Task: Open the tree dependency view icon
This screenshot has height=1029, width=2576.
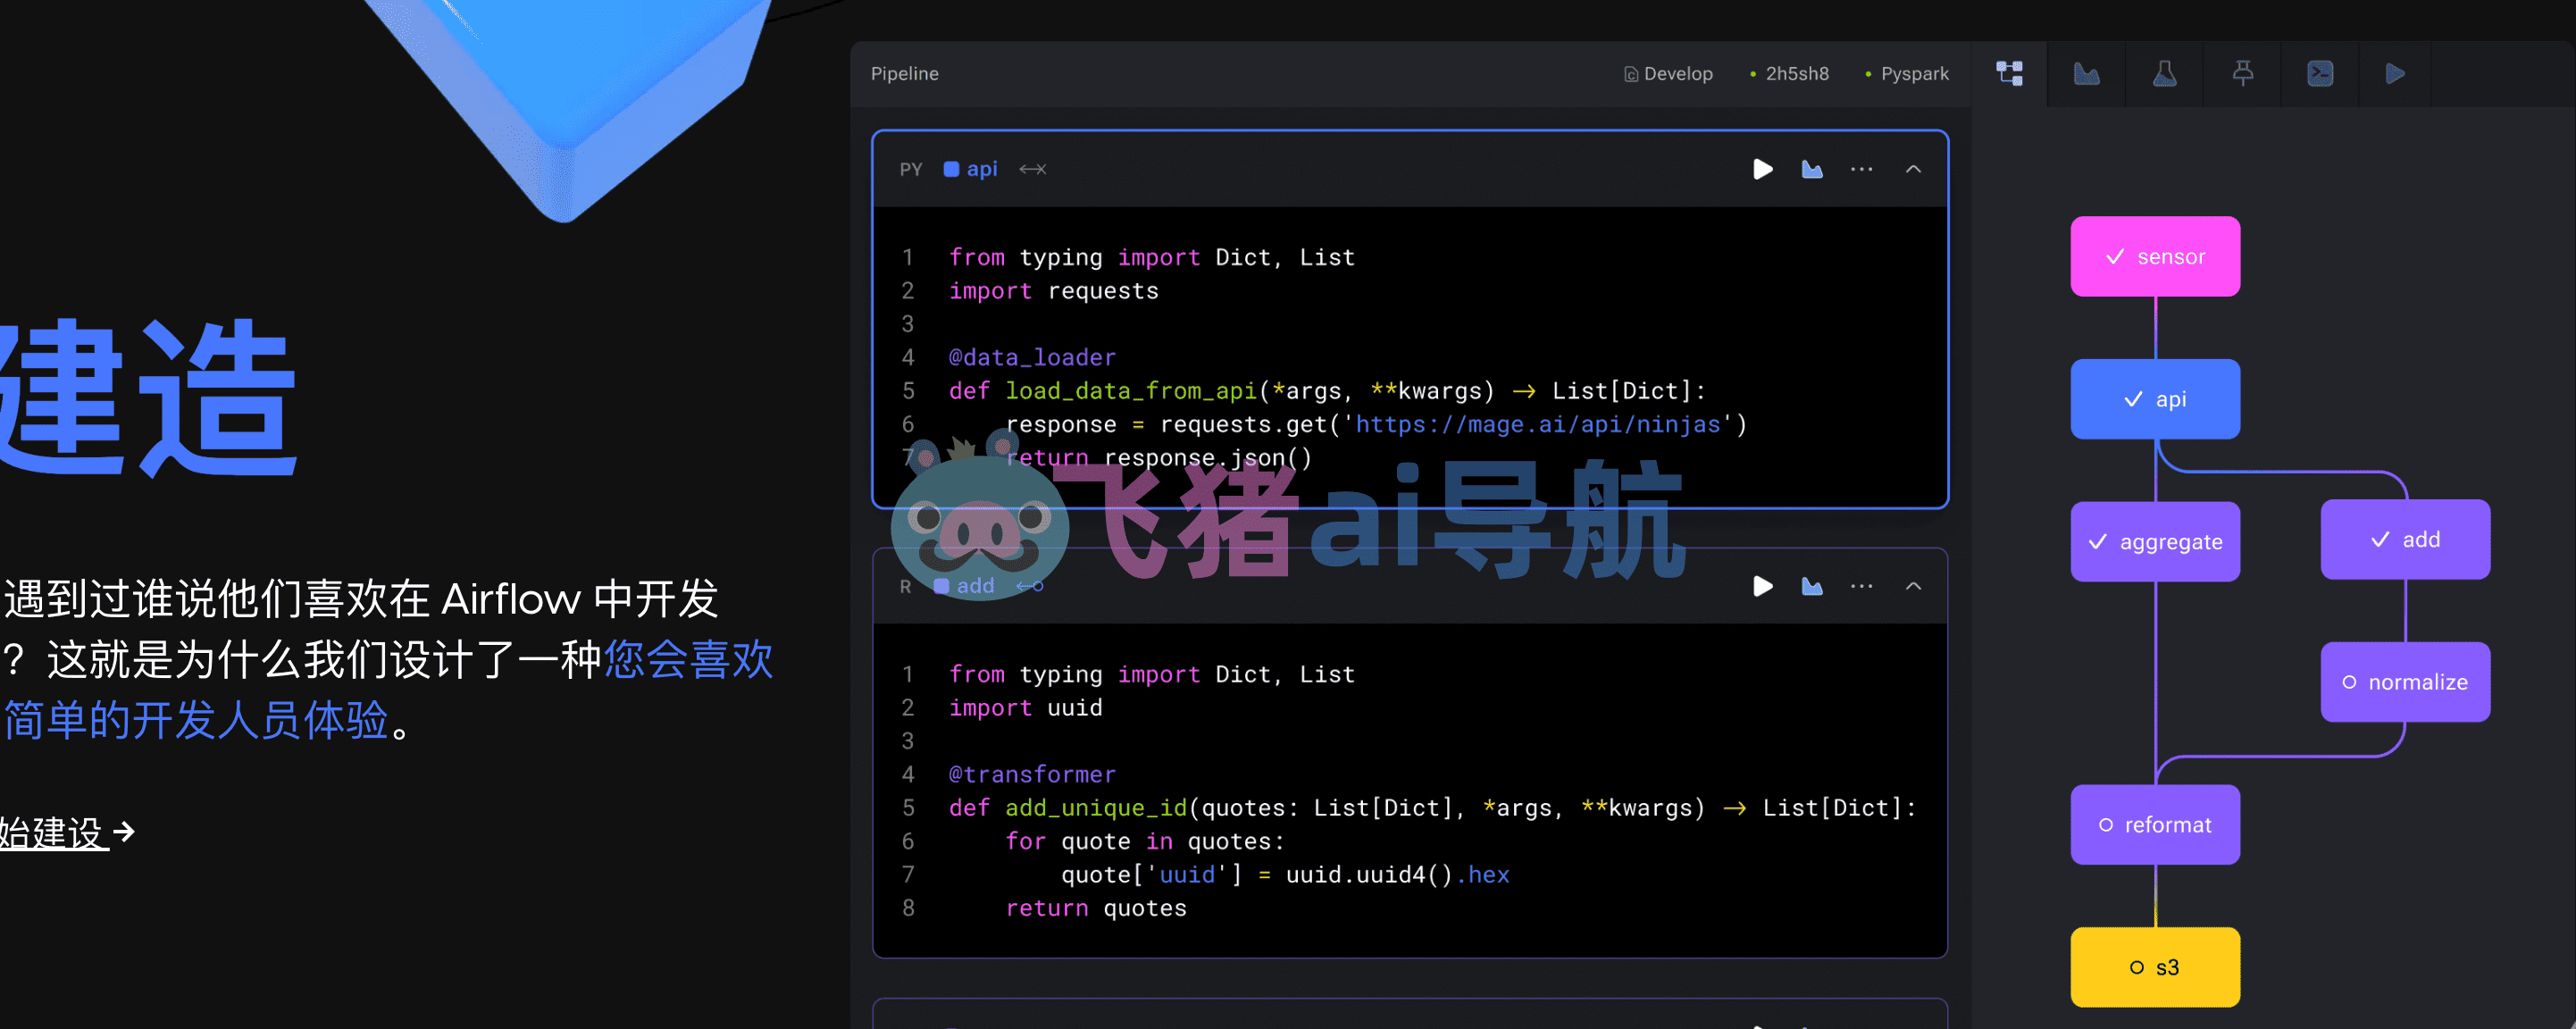Action: coord(2009,73)
